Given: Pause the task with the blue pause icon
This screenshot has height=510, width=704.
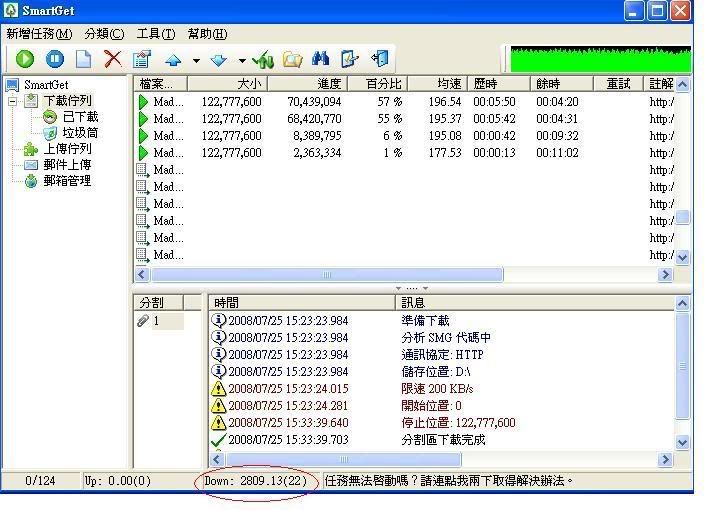Looking at the screenshot, I should (55, 59).
